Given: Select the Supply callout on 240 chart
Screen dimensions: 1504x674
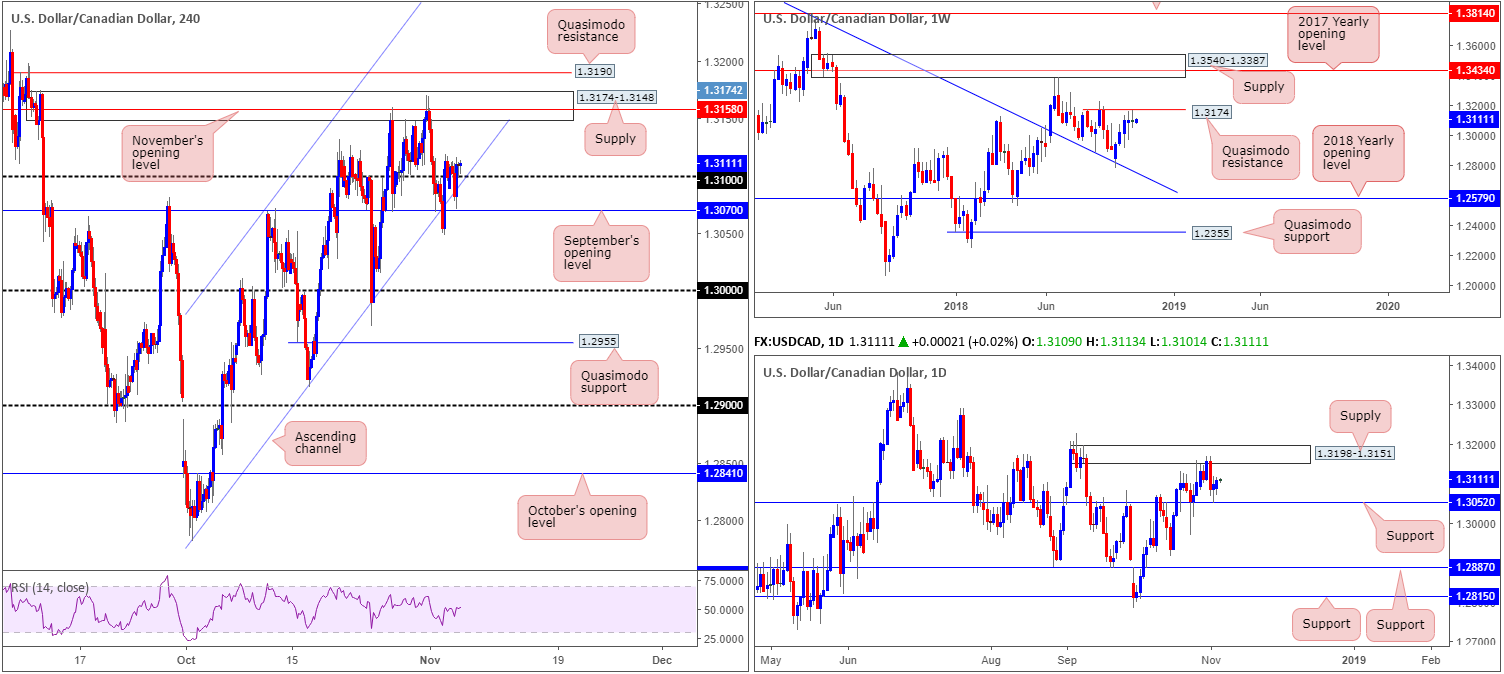Looking at the screenshot, I should point(614,139).
